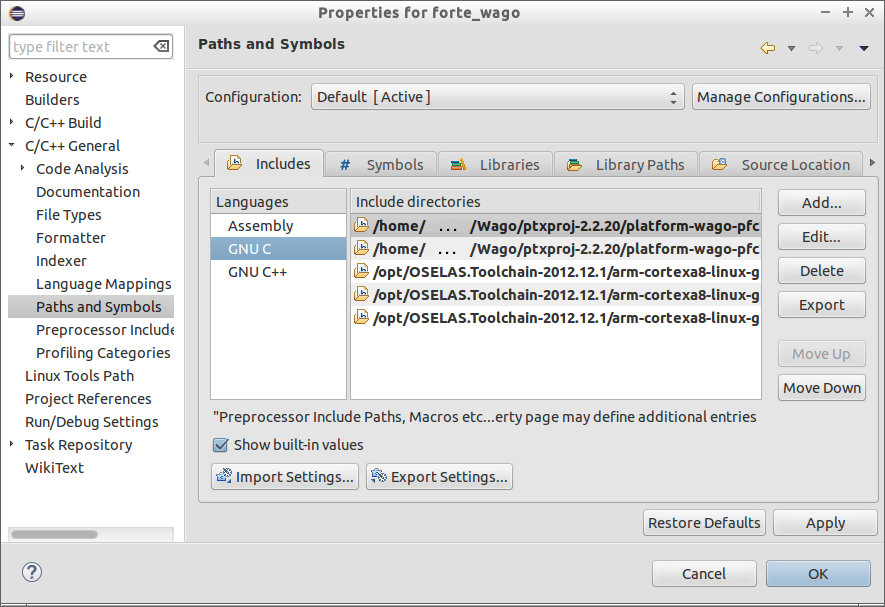Image resolution: width=885 pixels, height=607 pixels.
Task: Click the filter text input field
Action: point(80,47)
